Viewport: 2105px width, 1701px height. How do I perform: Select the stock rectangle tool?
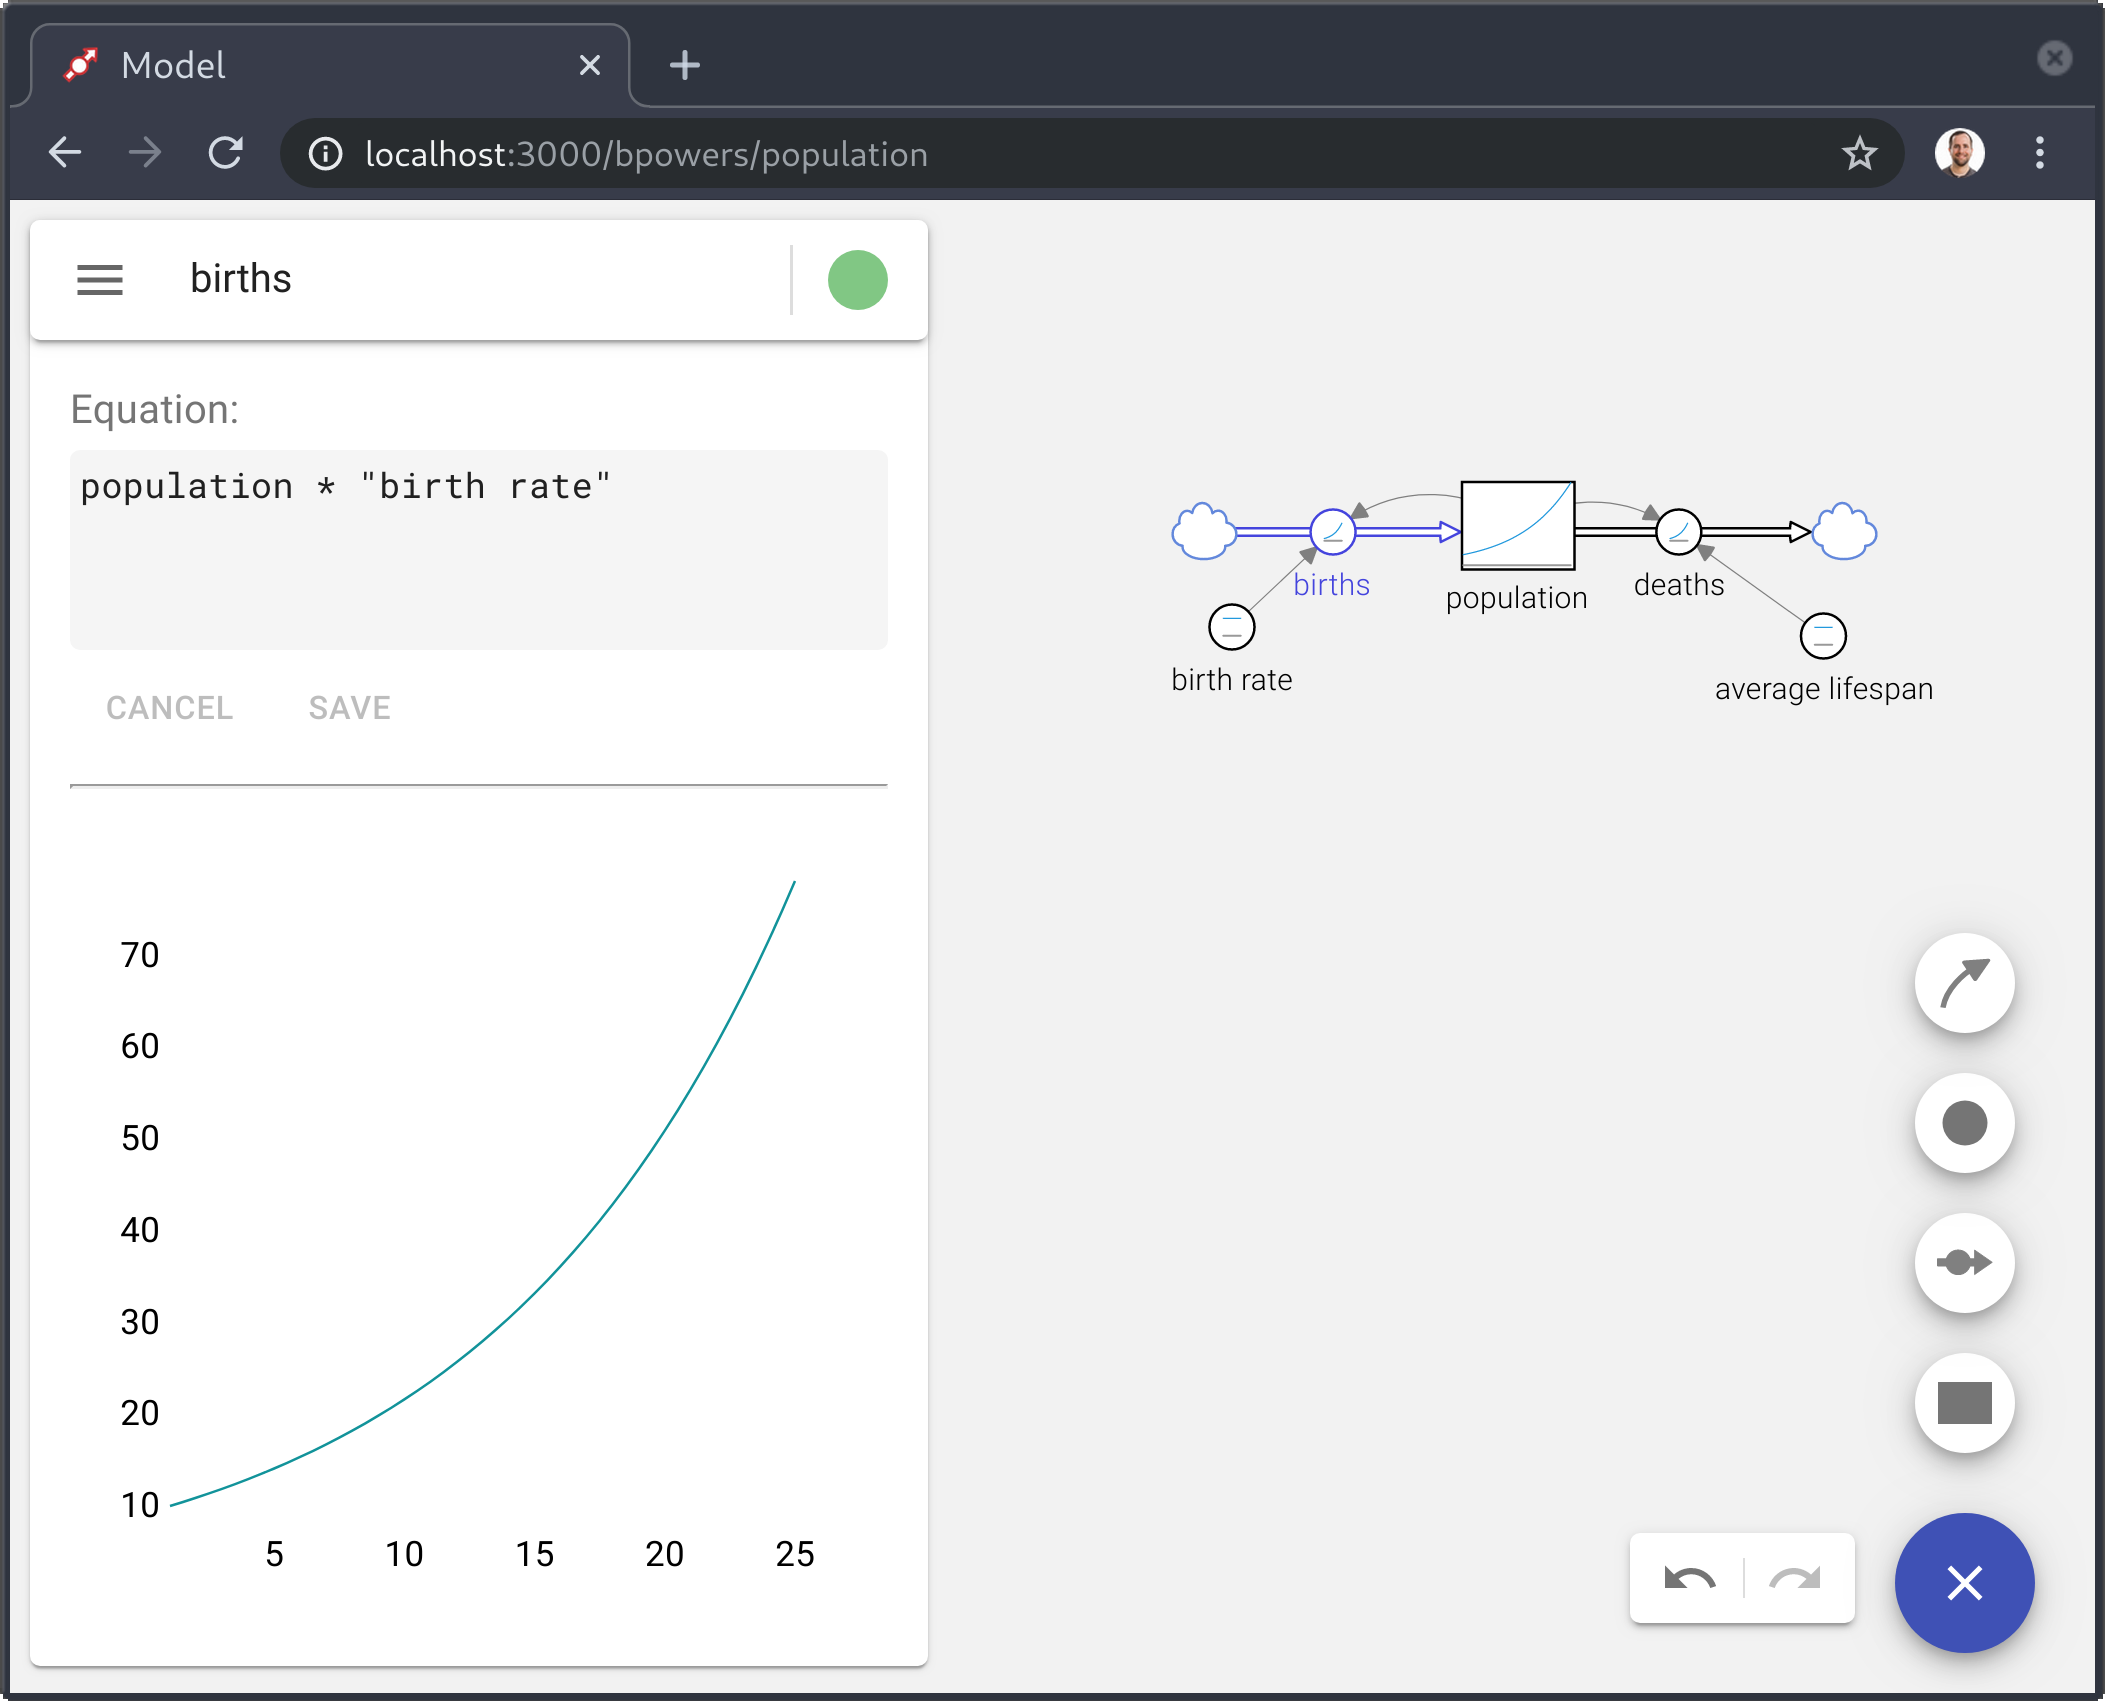coord(1964,1403)
